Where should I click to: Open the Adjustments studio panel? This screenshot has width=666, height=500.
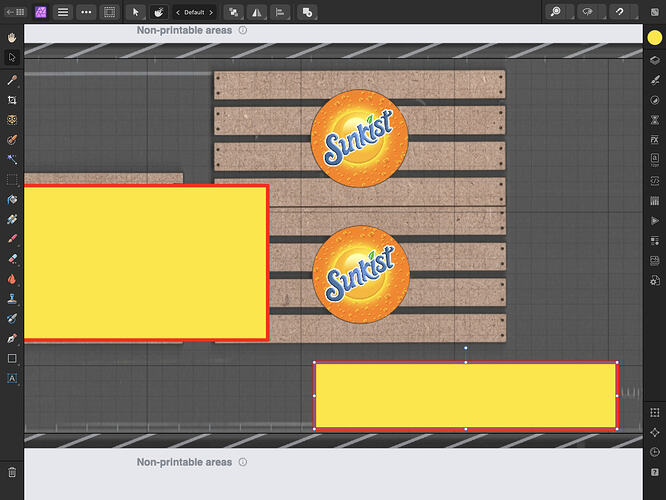coord(655,100)
